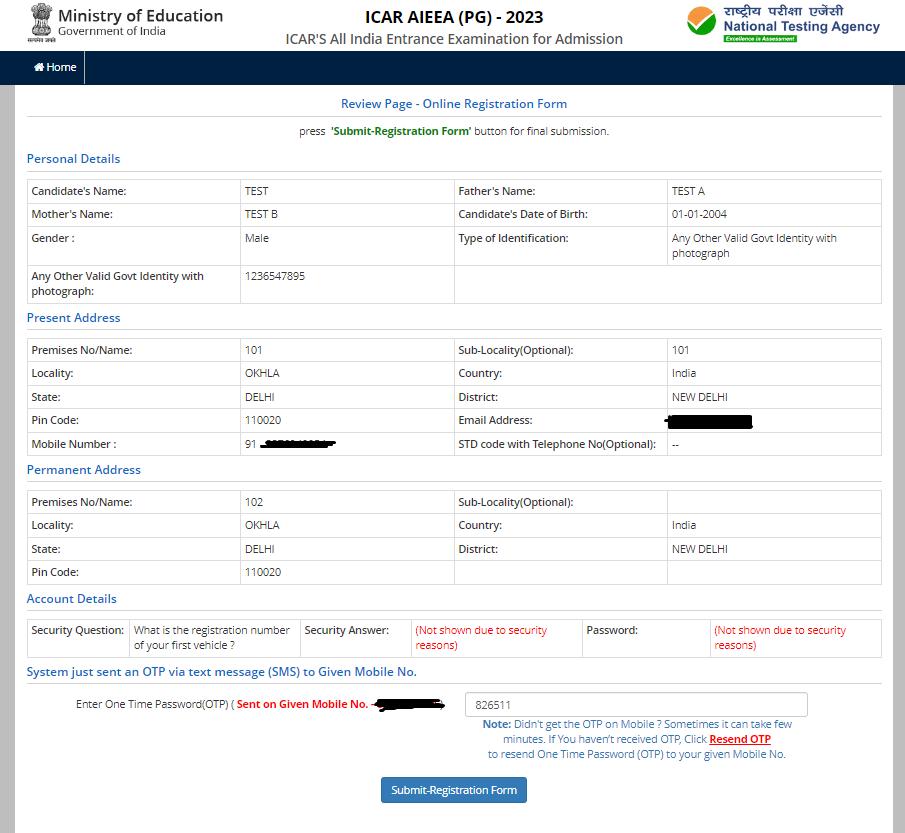
Task: Click the Ministry of Education emblem logo
Action: pos(41,23)
